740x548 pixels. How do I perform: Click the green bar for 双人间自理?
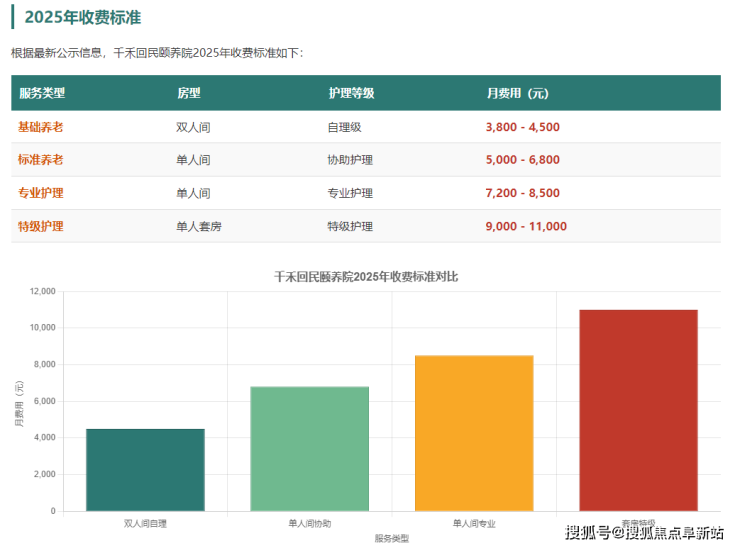[145, 469]
